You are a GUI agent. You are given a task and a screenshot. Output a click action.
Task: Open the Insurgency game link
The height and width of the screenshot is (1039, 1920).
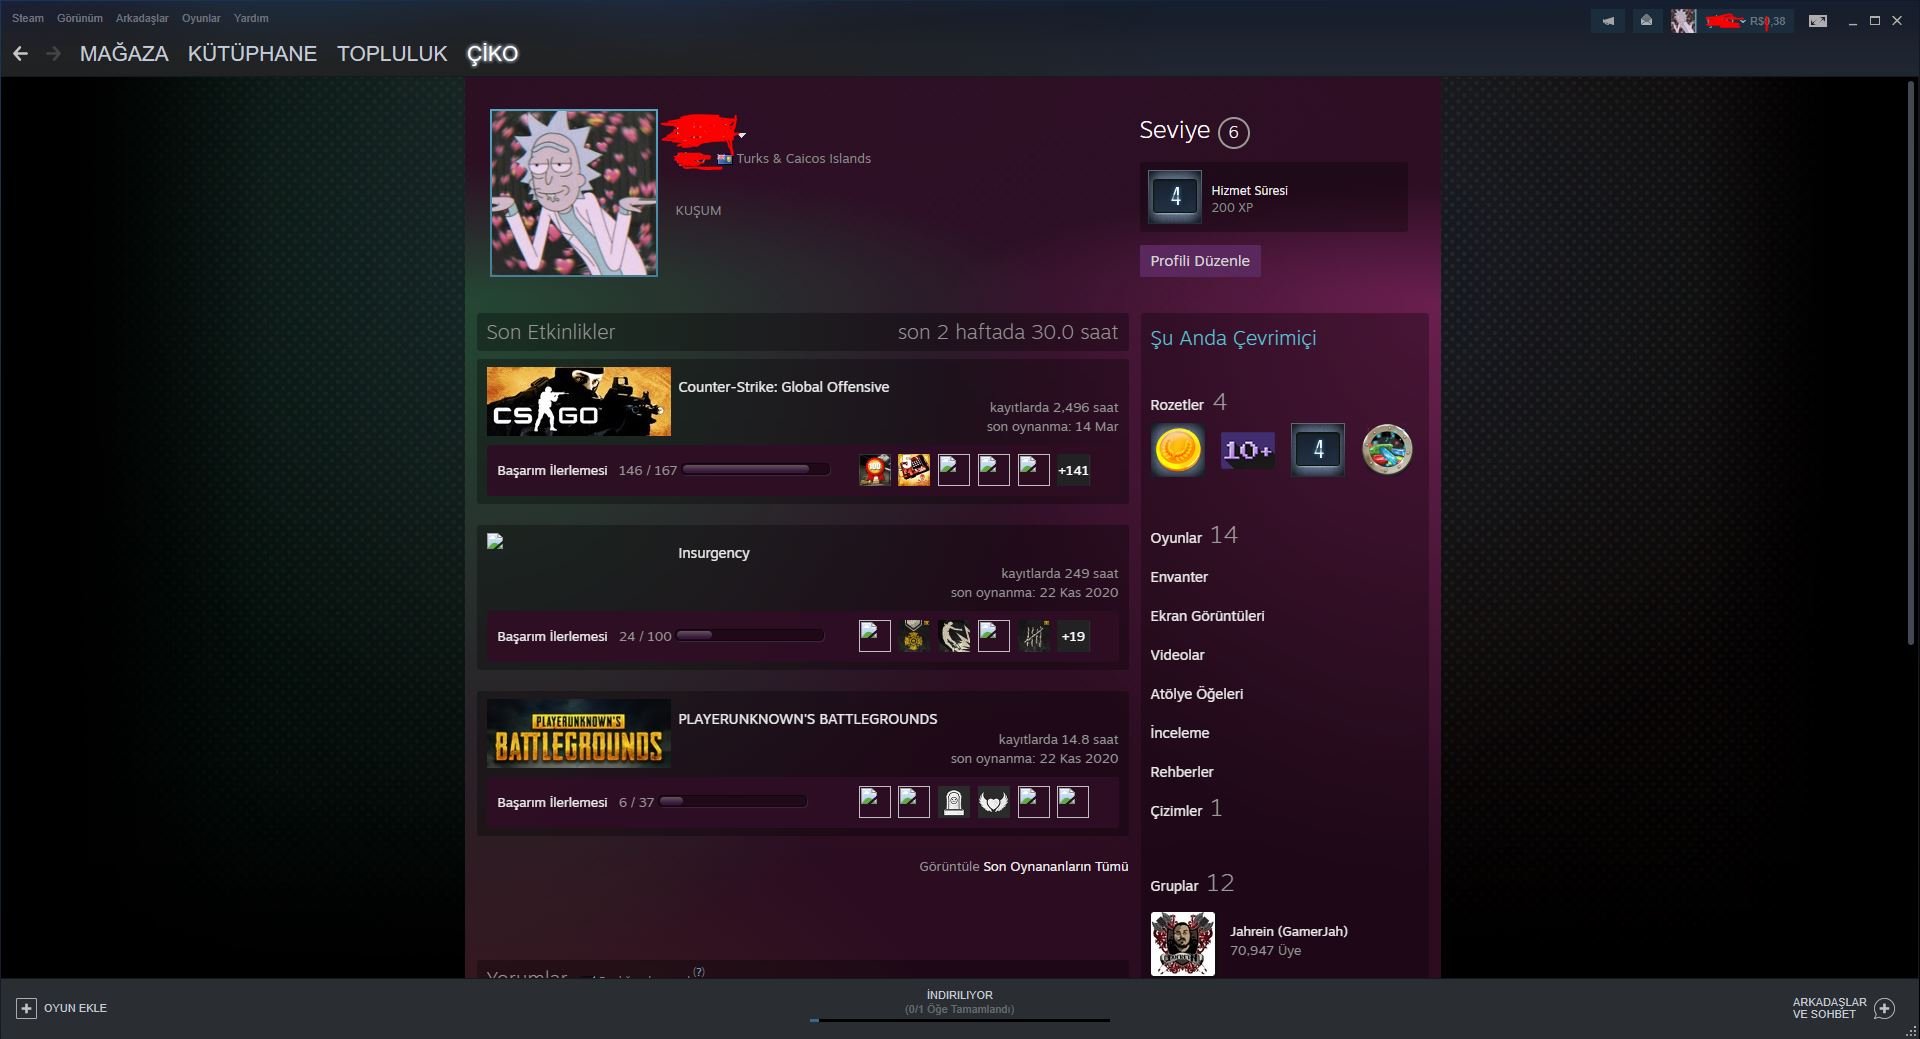click(713, 553)
